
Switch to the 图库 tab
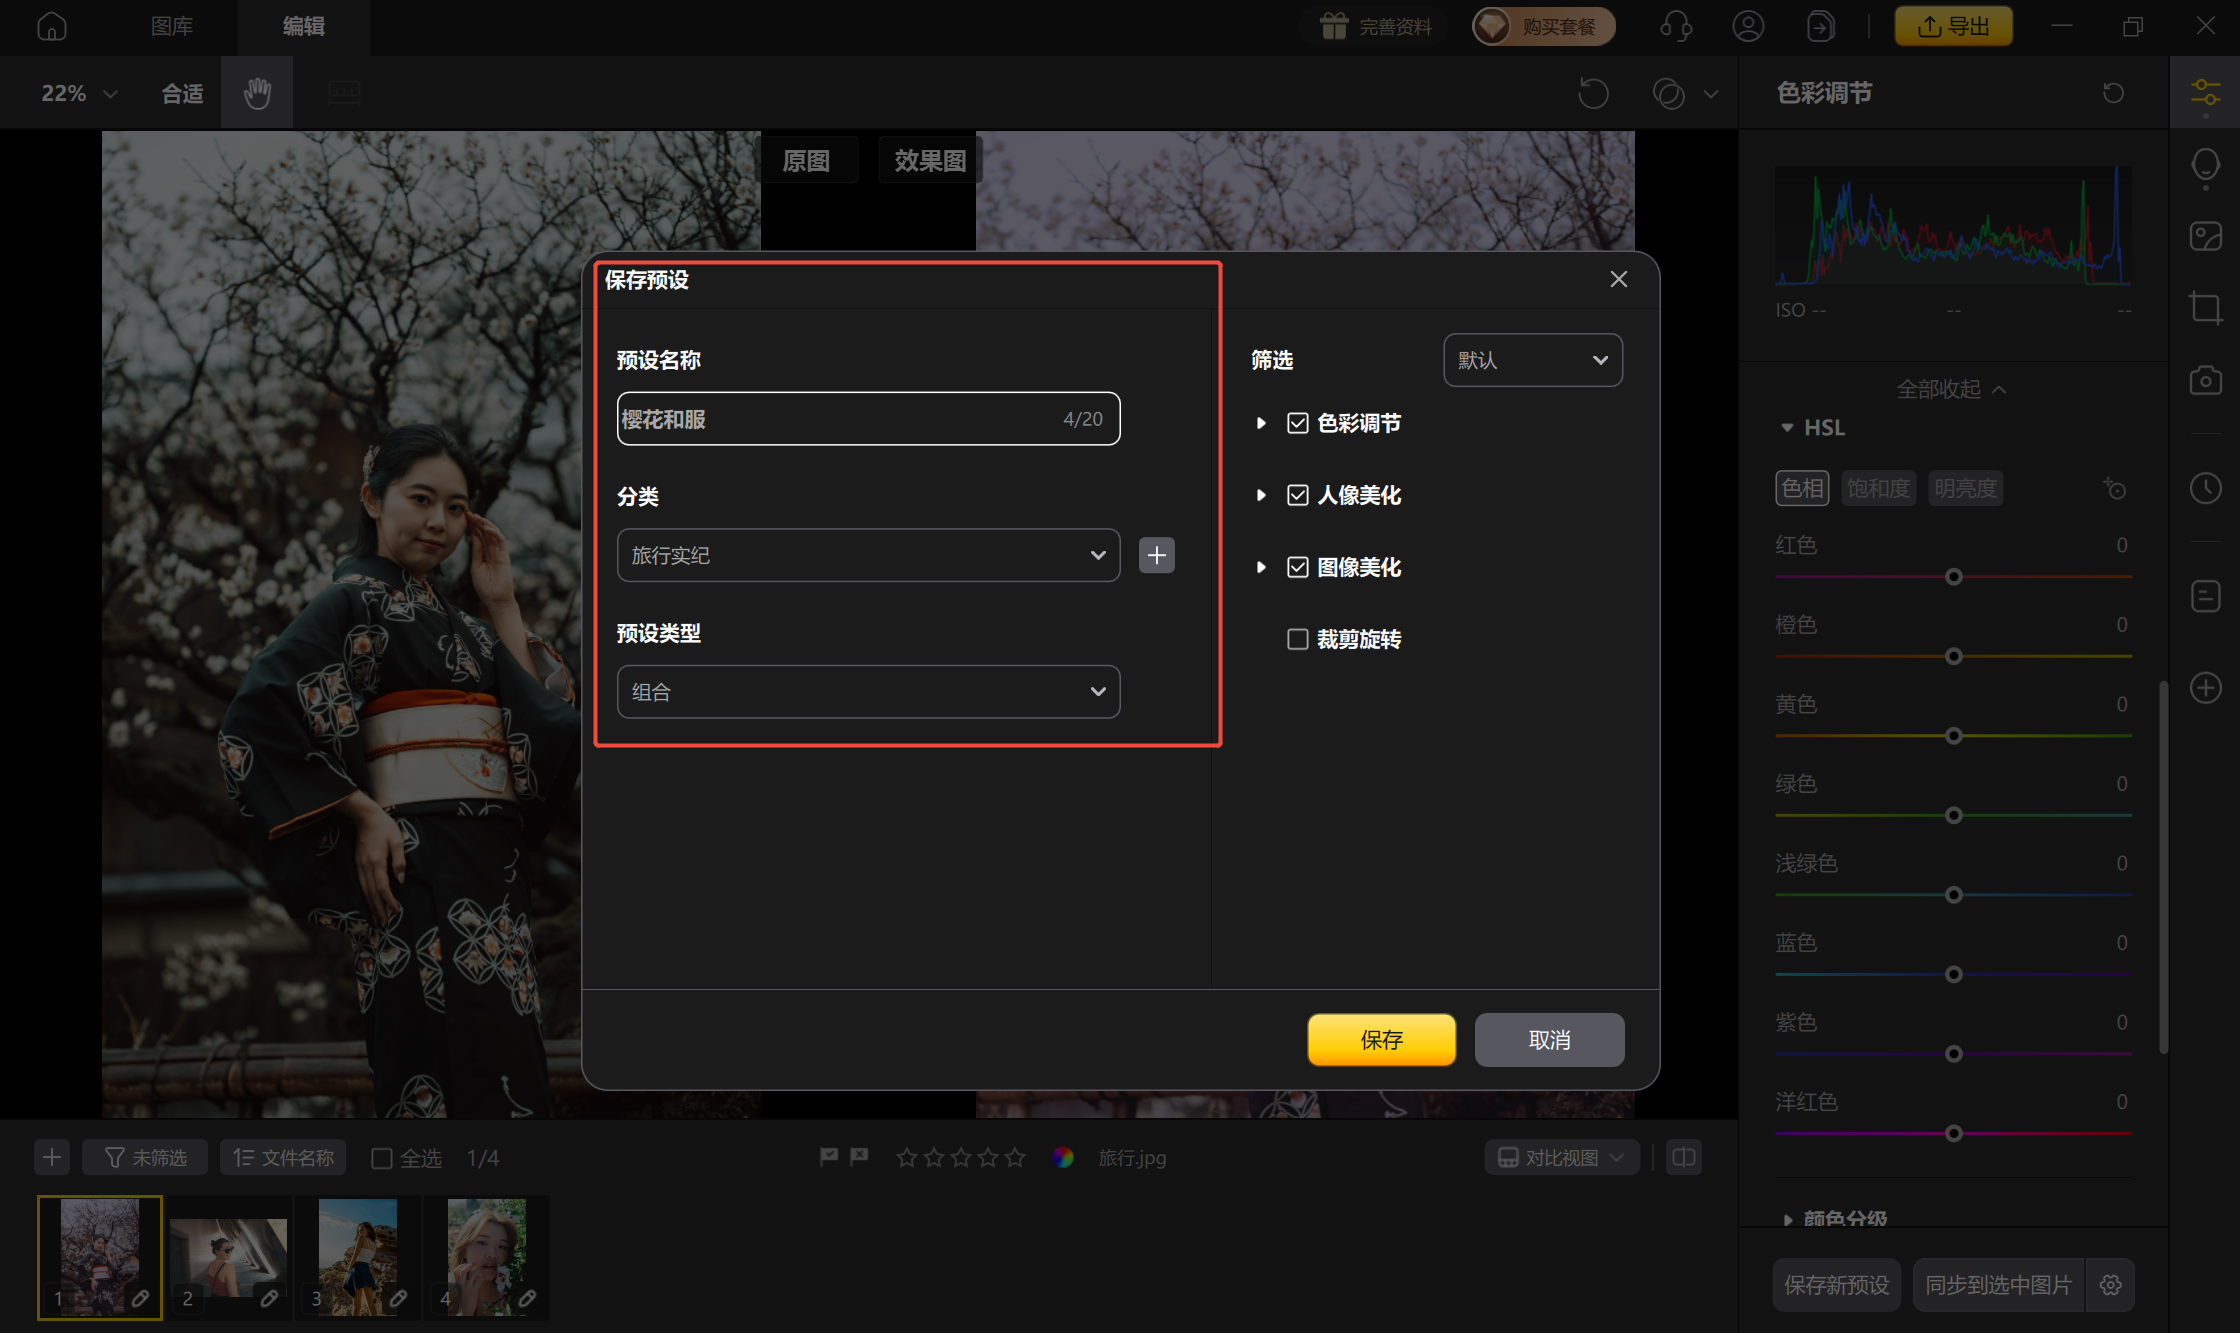pos(172,26)
